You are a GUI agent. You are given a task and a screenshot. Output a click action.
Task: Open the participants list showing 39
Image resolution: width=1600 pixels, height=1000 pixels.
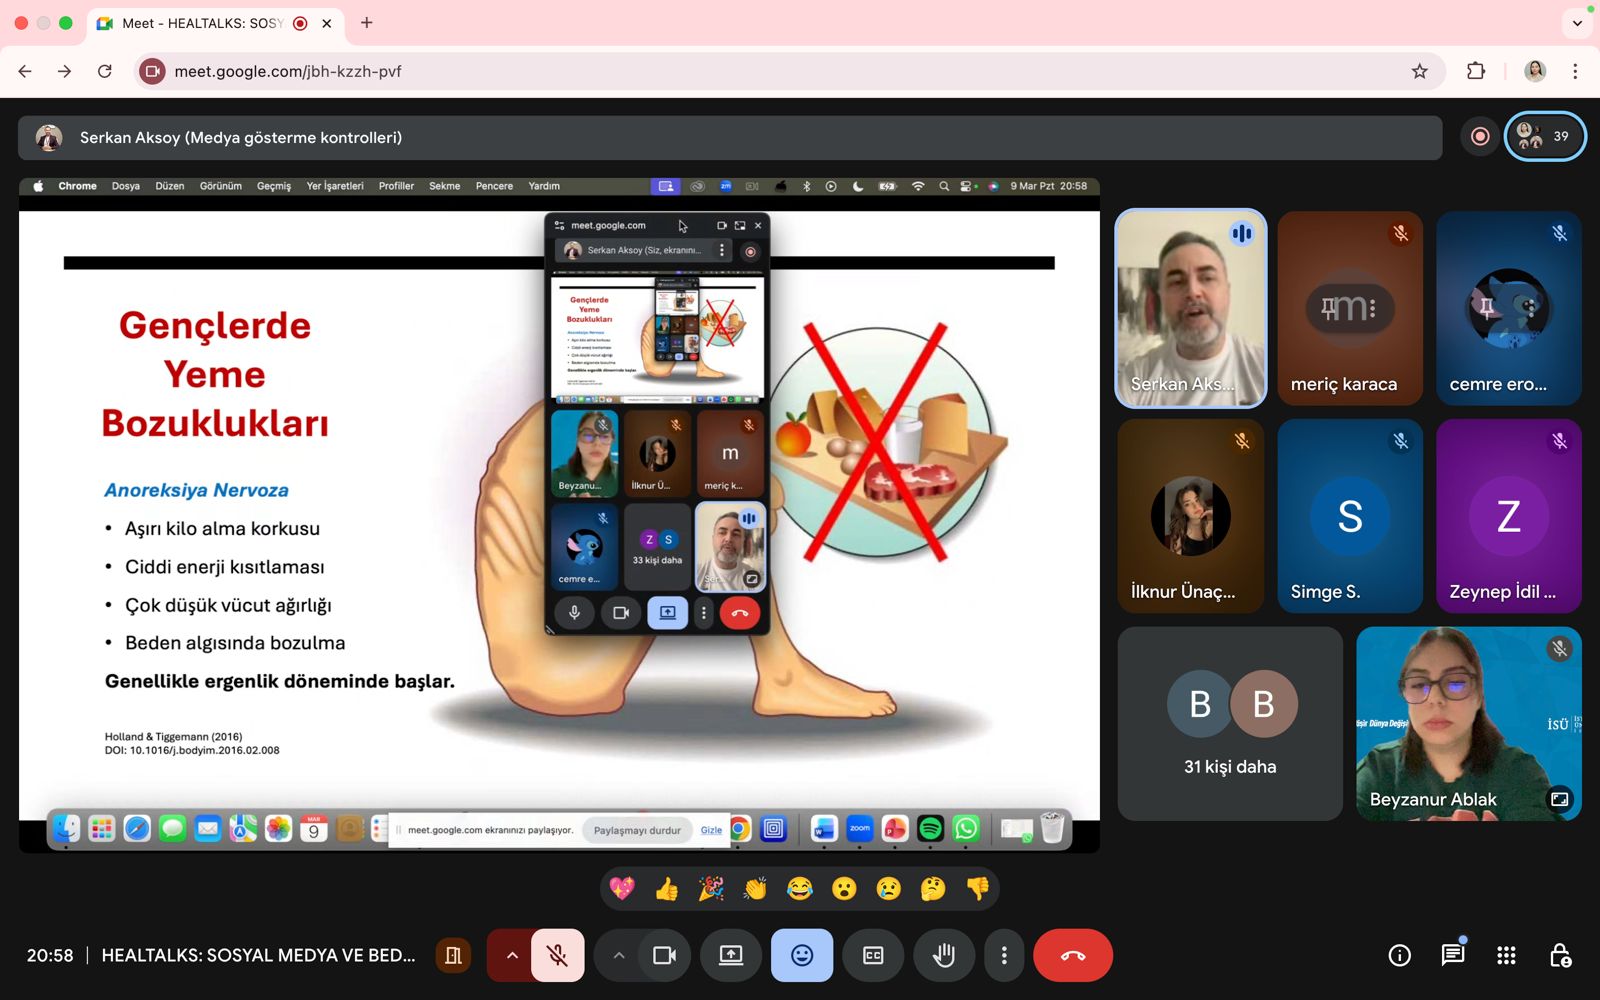[1545, 136]
